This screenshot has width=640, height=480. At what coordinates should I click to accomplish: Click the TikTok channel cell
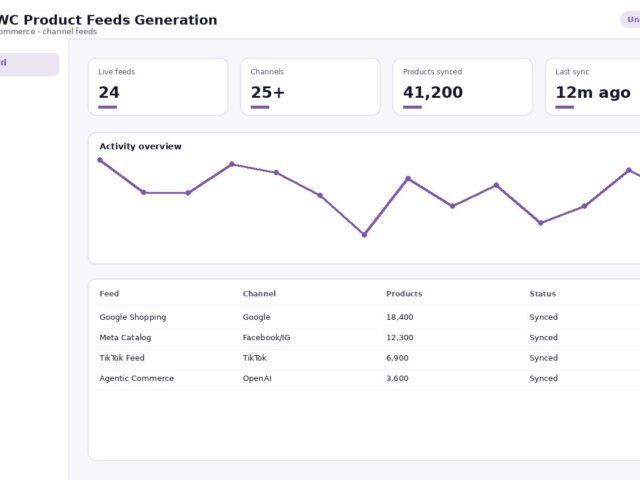[255, 358]
